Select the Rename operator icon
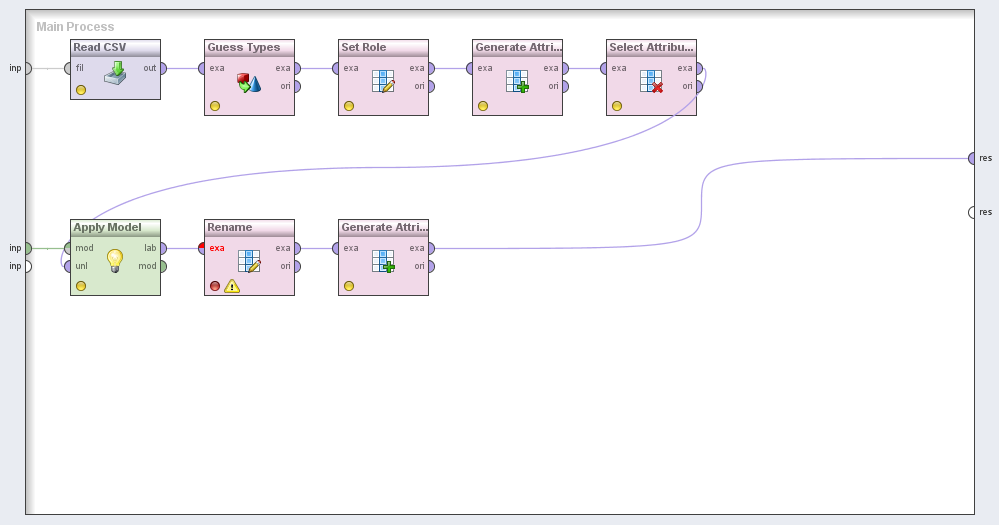Image resolution: width=999 pixels, height=525 pixels. point(249,261)
